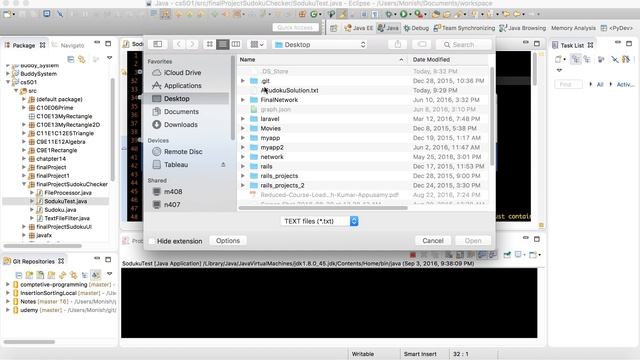Maximize the Git Repositories view
The image size is (640, 360).
coord(108,259)
